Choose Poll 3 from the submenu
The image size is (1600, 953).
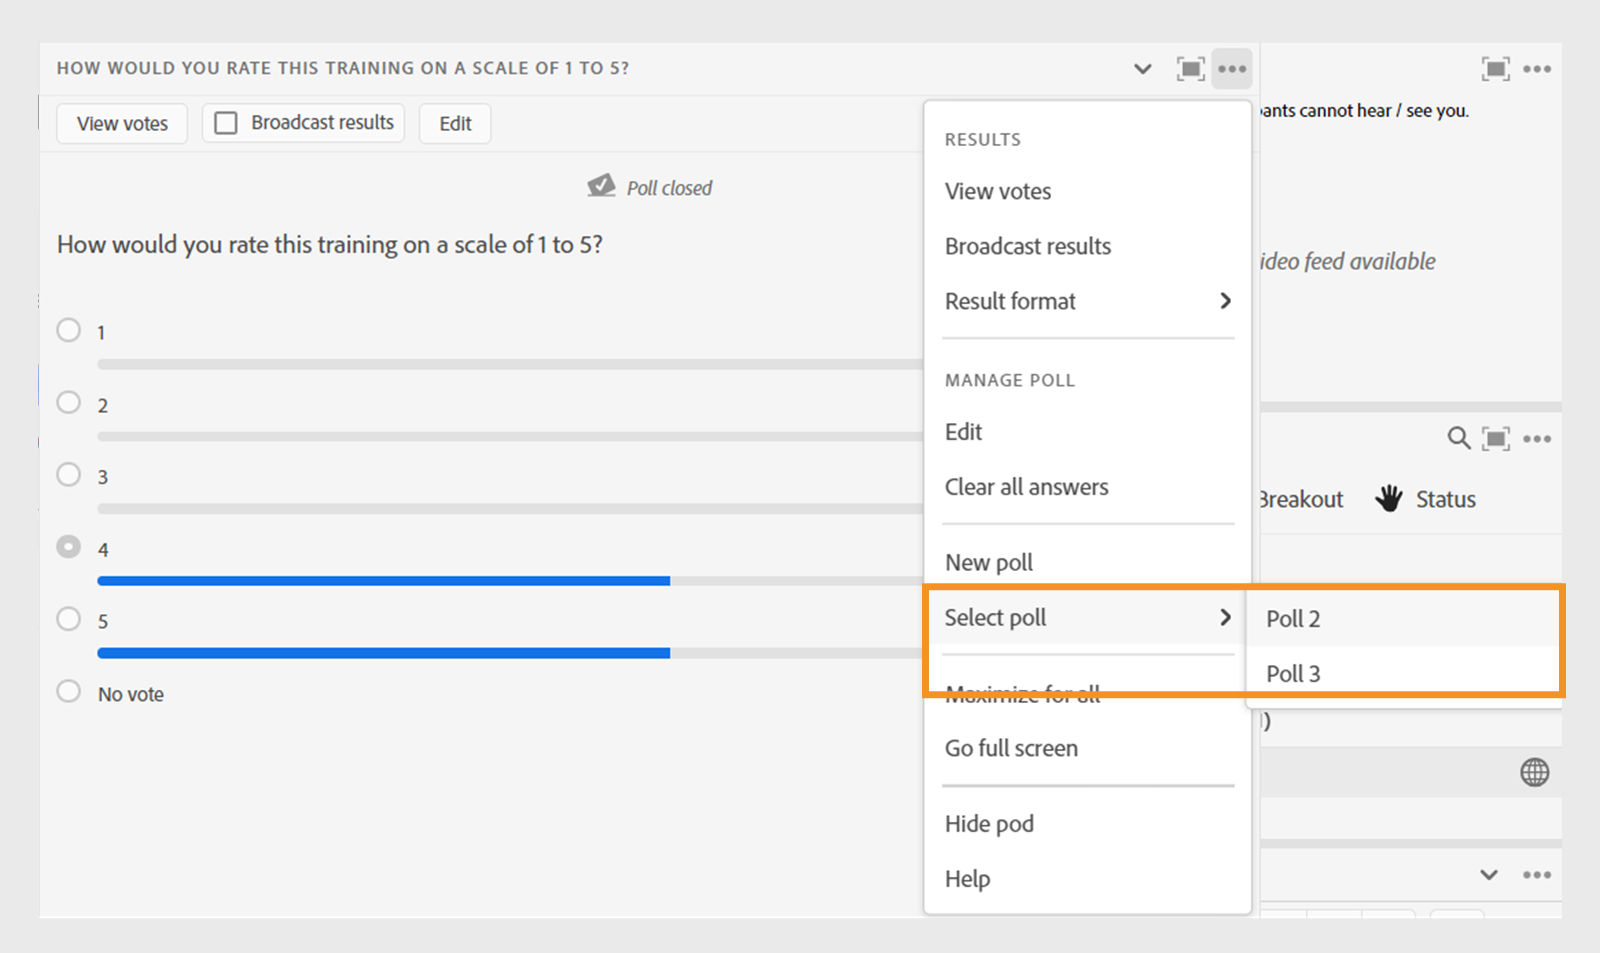[x=1293, y=673]
